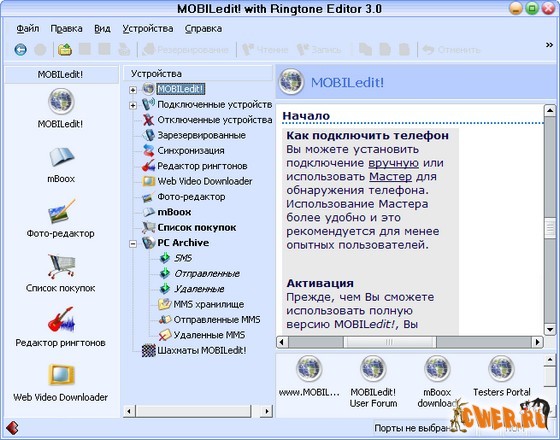This screenshot has height=440, width=560.
Task: Click the folder Up toolbar icon
Action: [x=65, y=50]
